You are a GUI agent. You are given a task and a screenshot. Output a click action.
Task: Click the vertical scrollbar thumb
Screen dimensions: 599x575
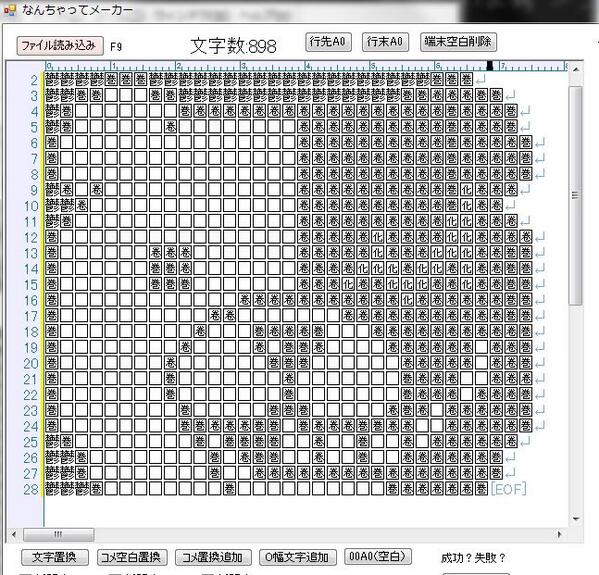click(575, 196)
